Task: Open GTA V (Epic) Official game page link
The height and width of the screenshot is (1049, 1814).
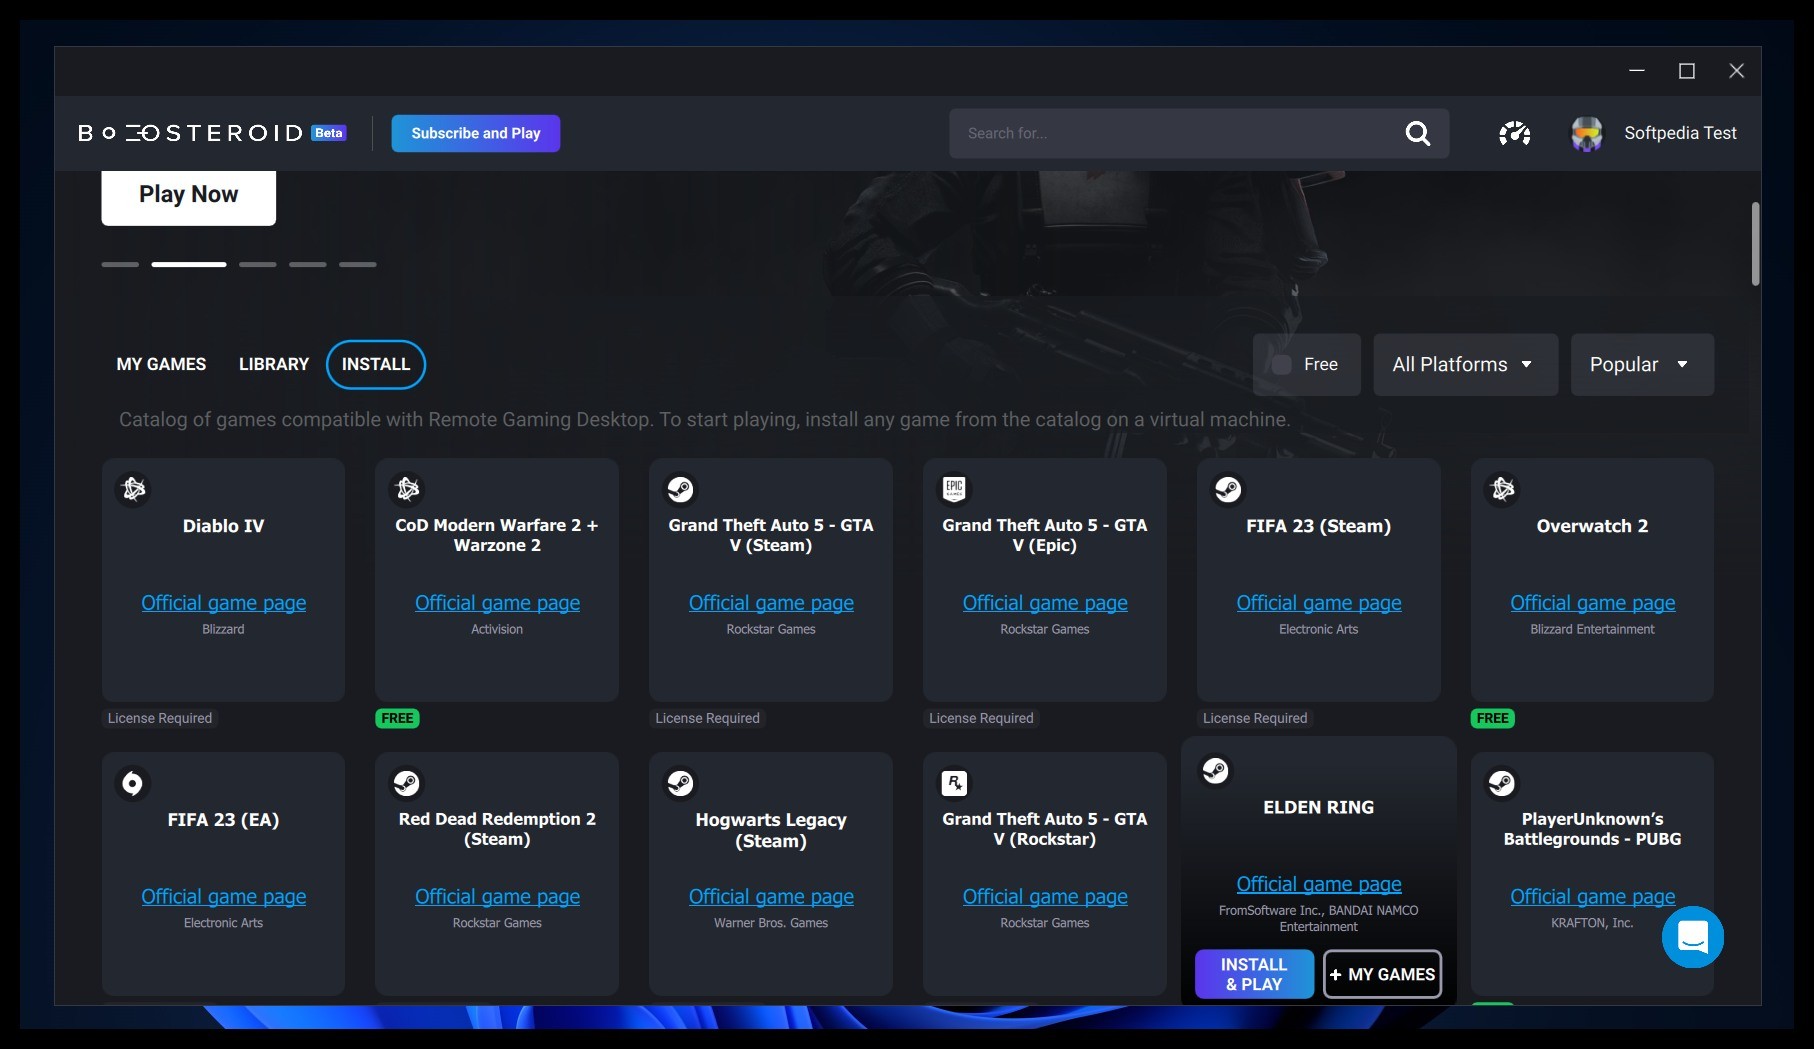Action: pos(1045,603)
